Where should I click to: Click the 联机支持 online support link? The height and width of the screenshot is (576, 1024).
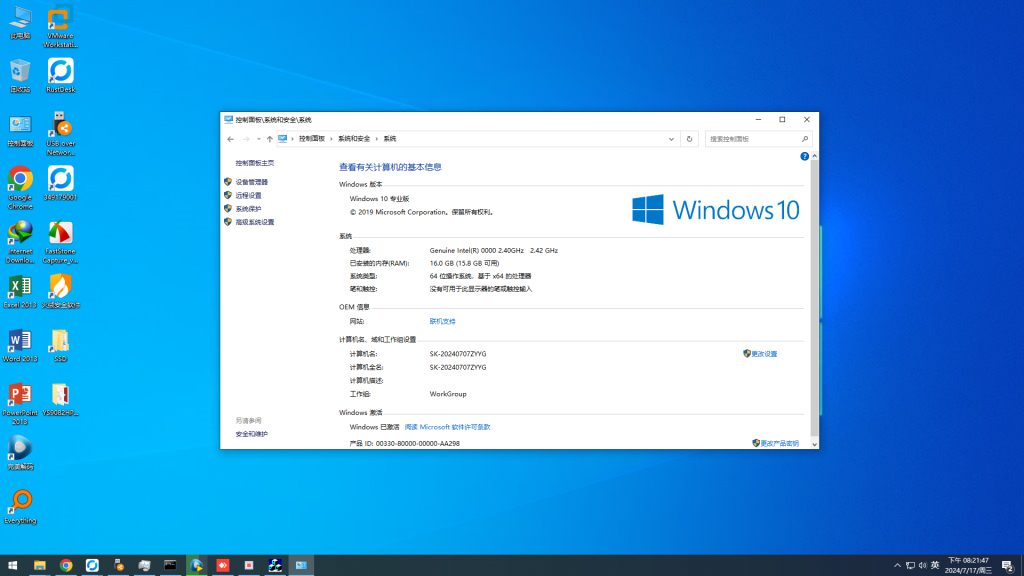[x=442, y=321]
